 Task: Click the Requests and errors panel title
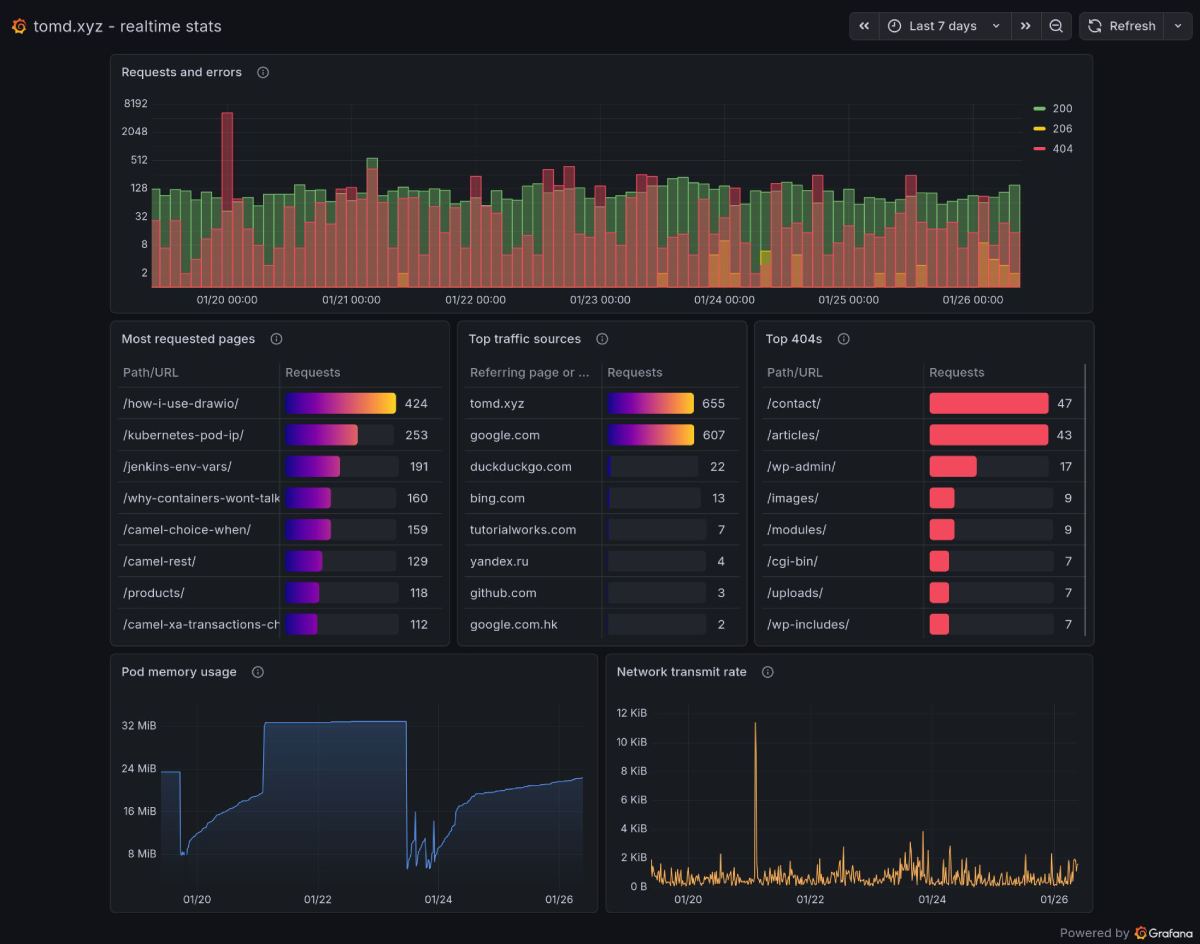181,72
